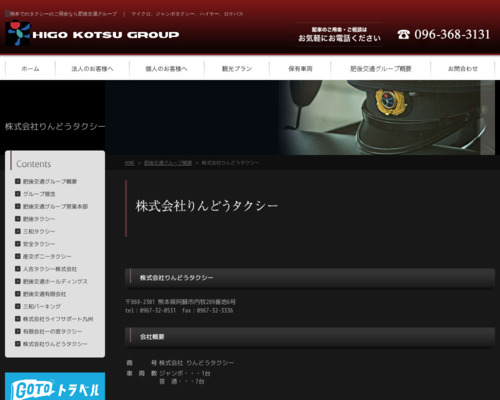Click bullet icon next to 肥後交通ホールディングス
The image size is (500, 400).
point(18,281)
